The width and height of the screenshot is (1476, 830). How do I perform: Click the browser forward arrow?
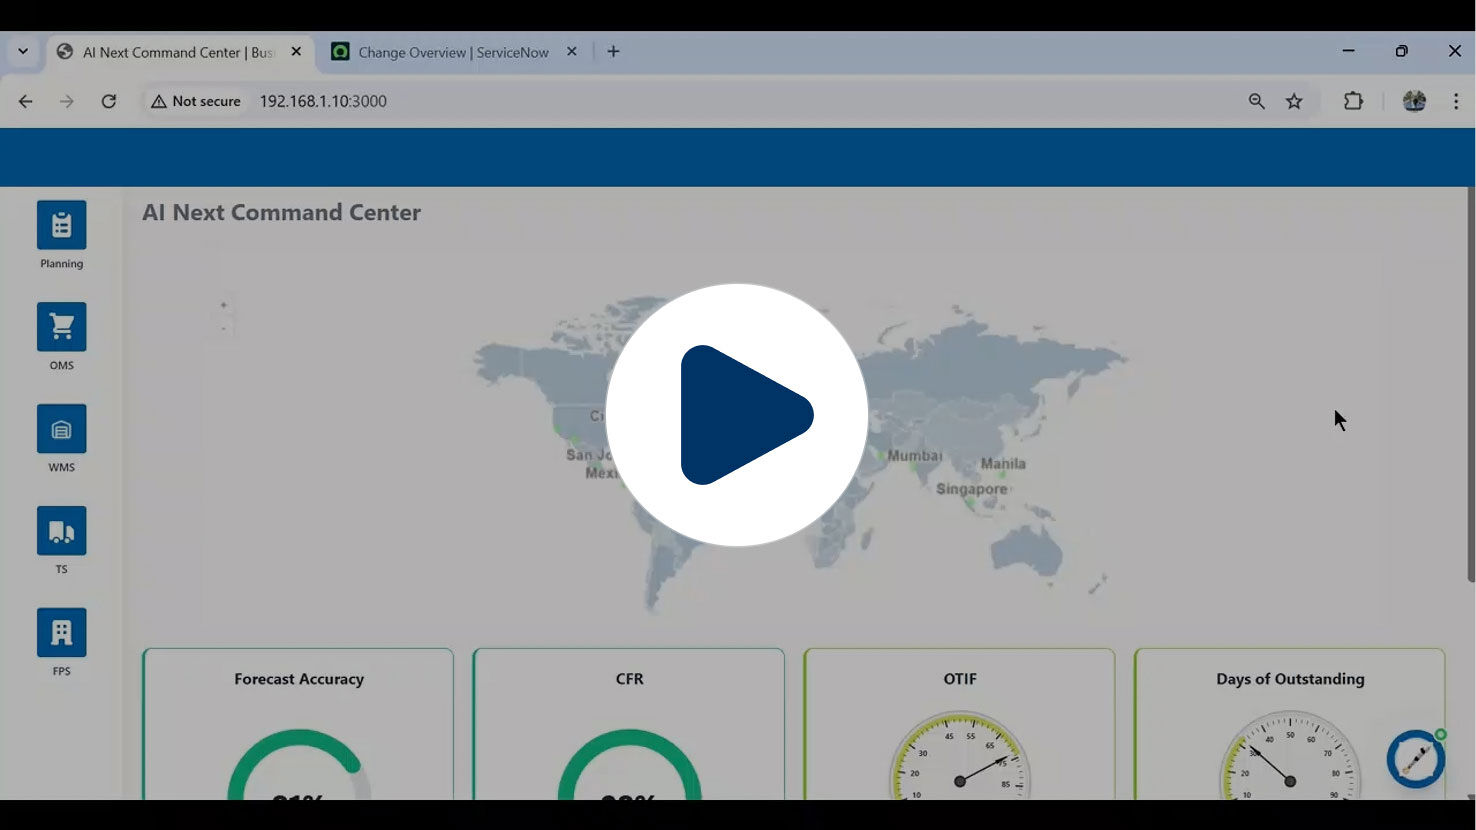[67, 101]
